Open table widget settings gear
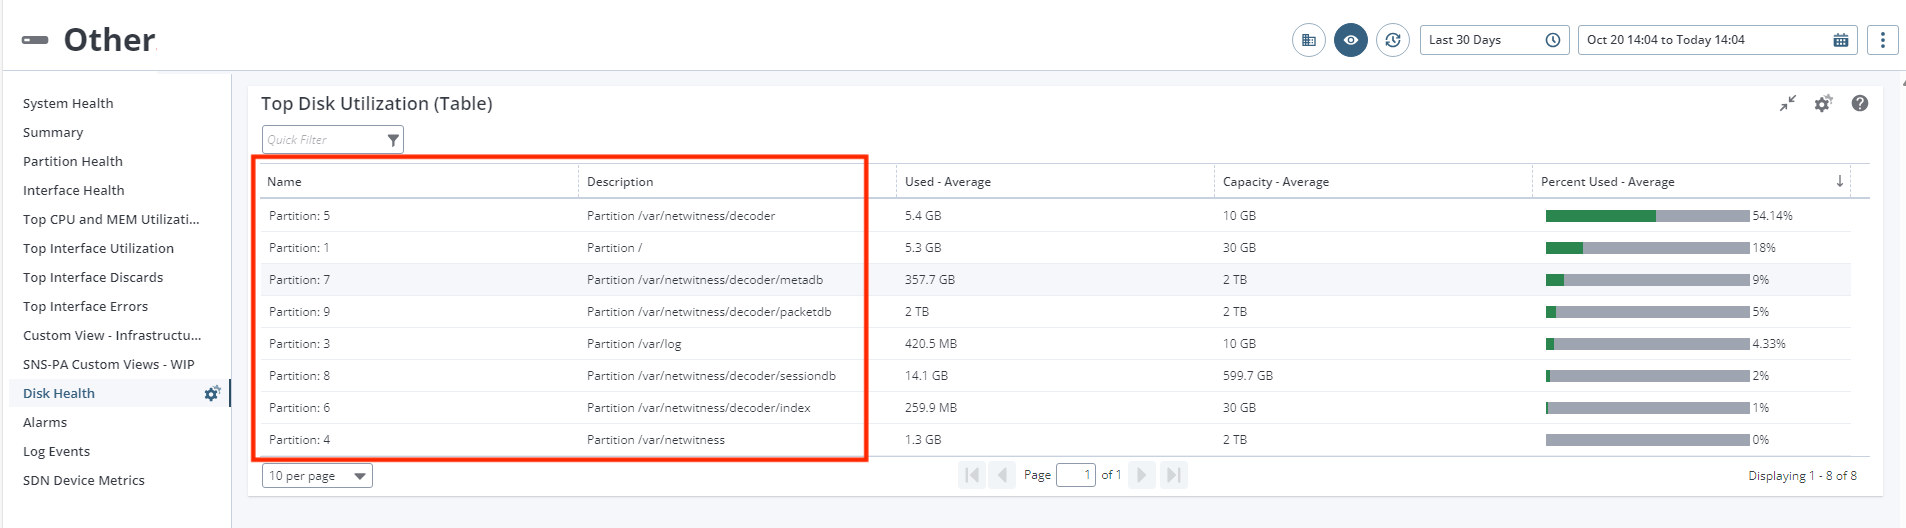Viewport: 1906px width, 528px height. click(x=1823, y=103)
